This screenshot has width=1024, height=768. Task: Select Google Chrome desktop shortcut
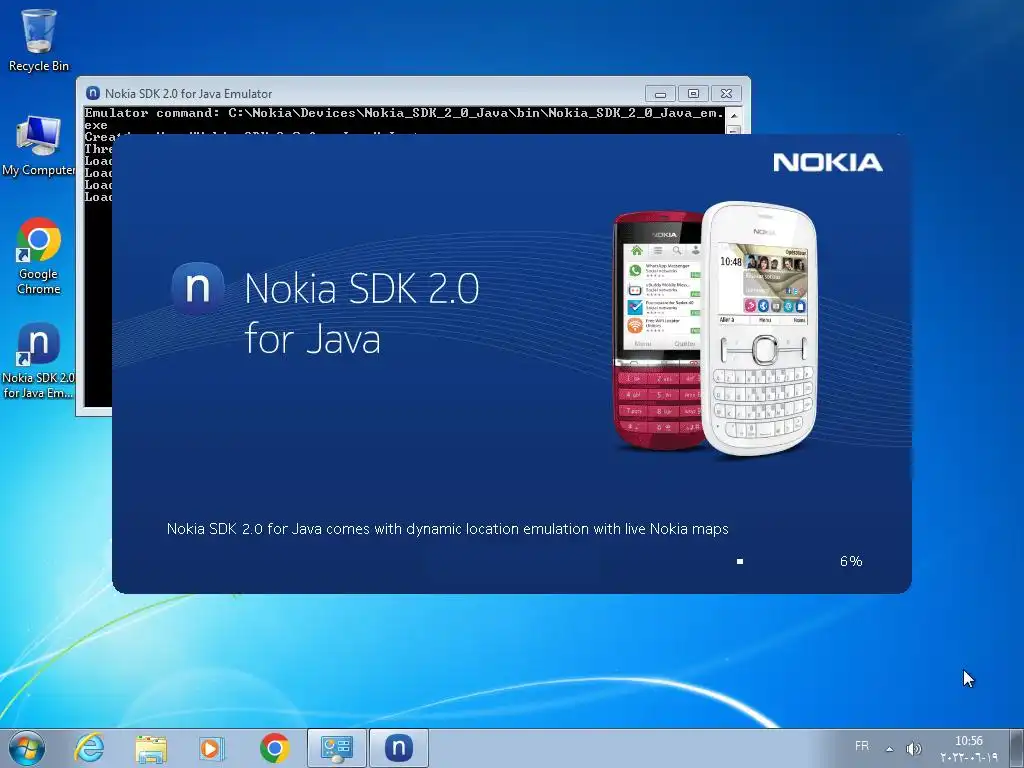coord(39,255)
